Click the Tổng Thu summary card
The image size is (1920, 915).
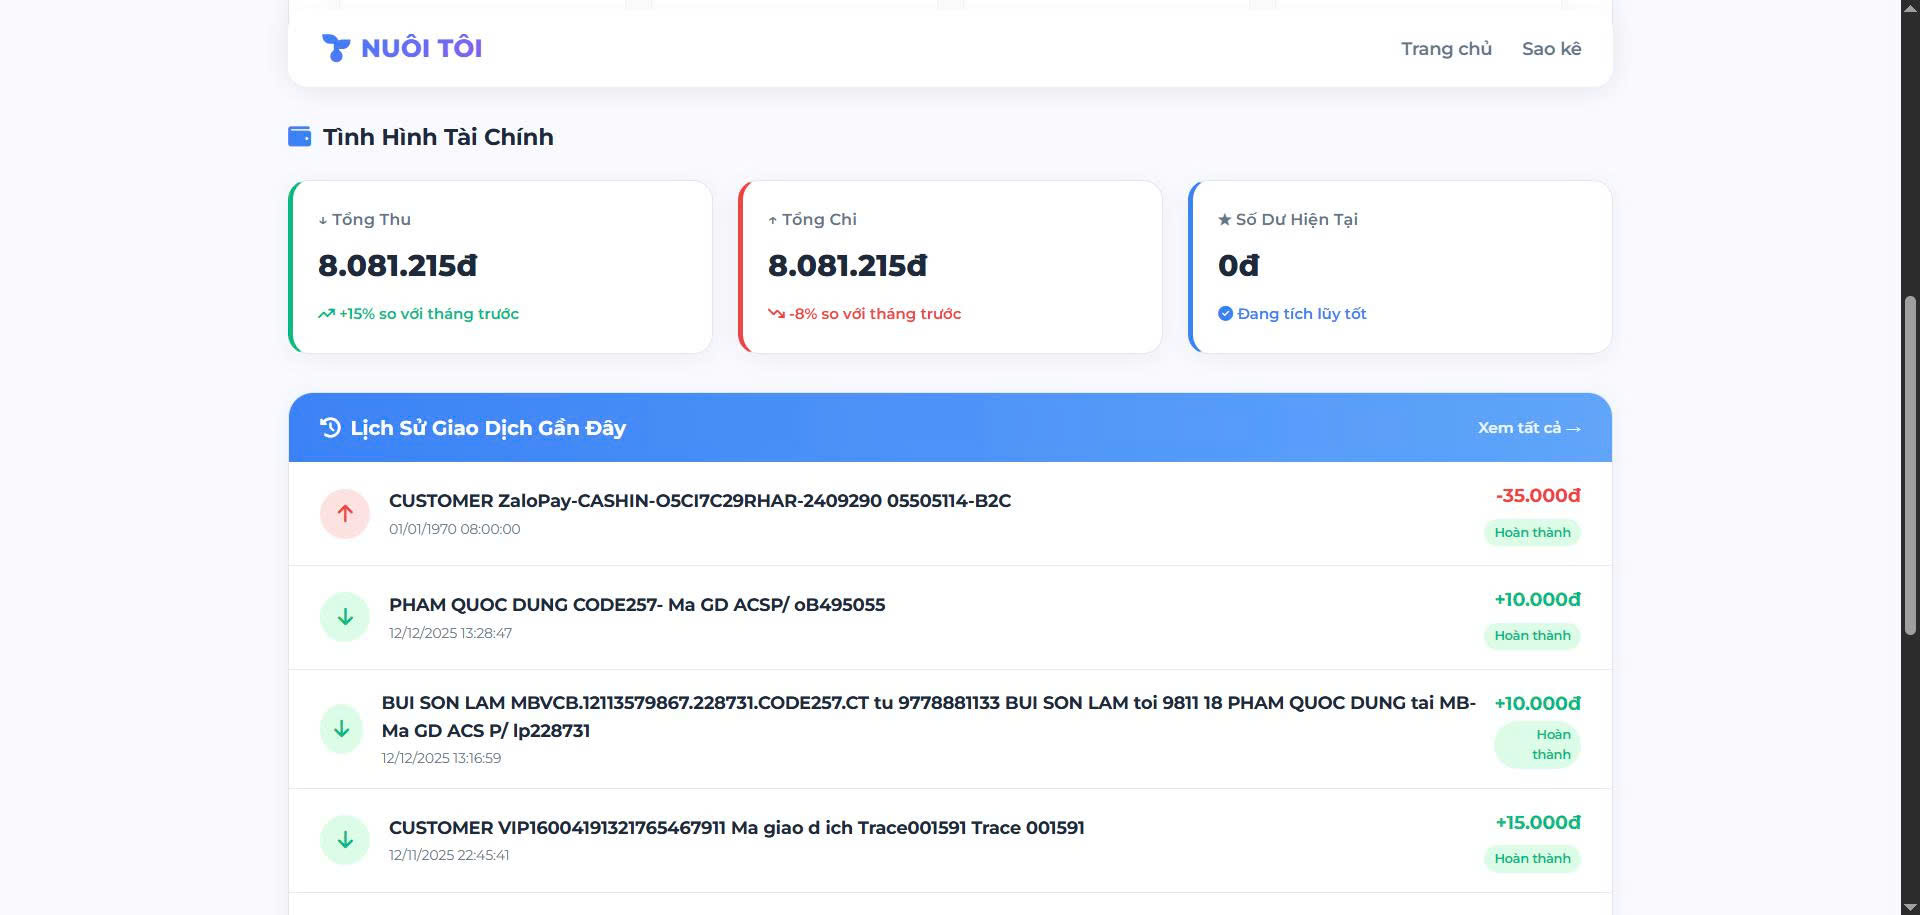500,267
